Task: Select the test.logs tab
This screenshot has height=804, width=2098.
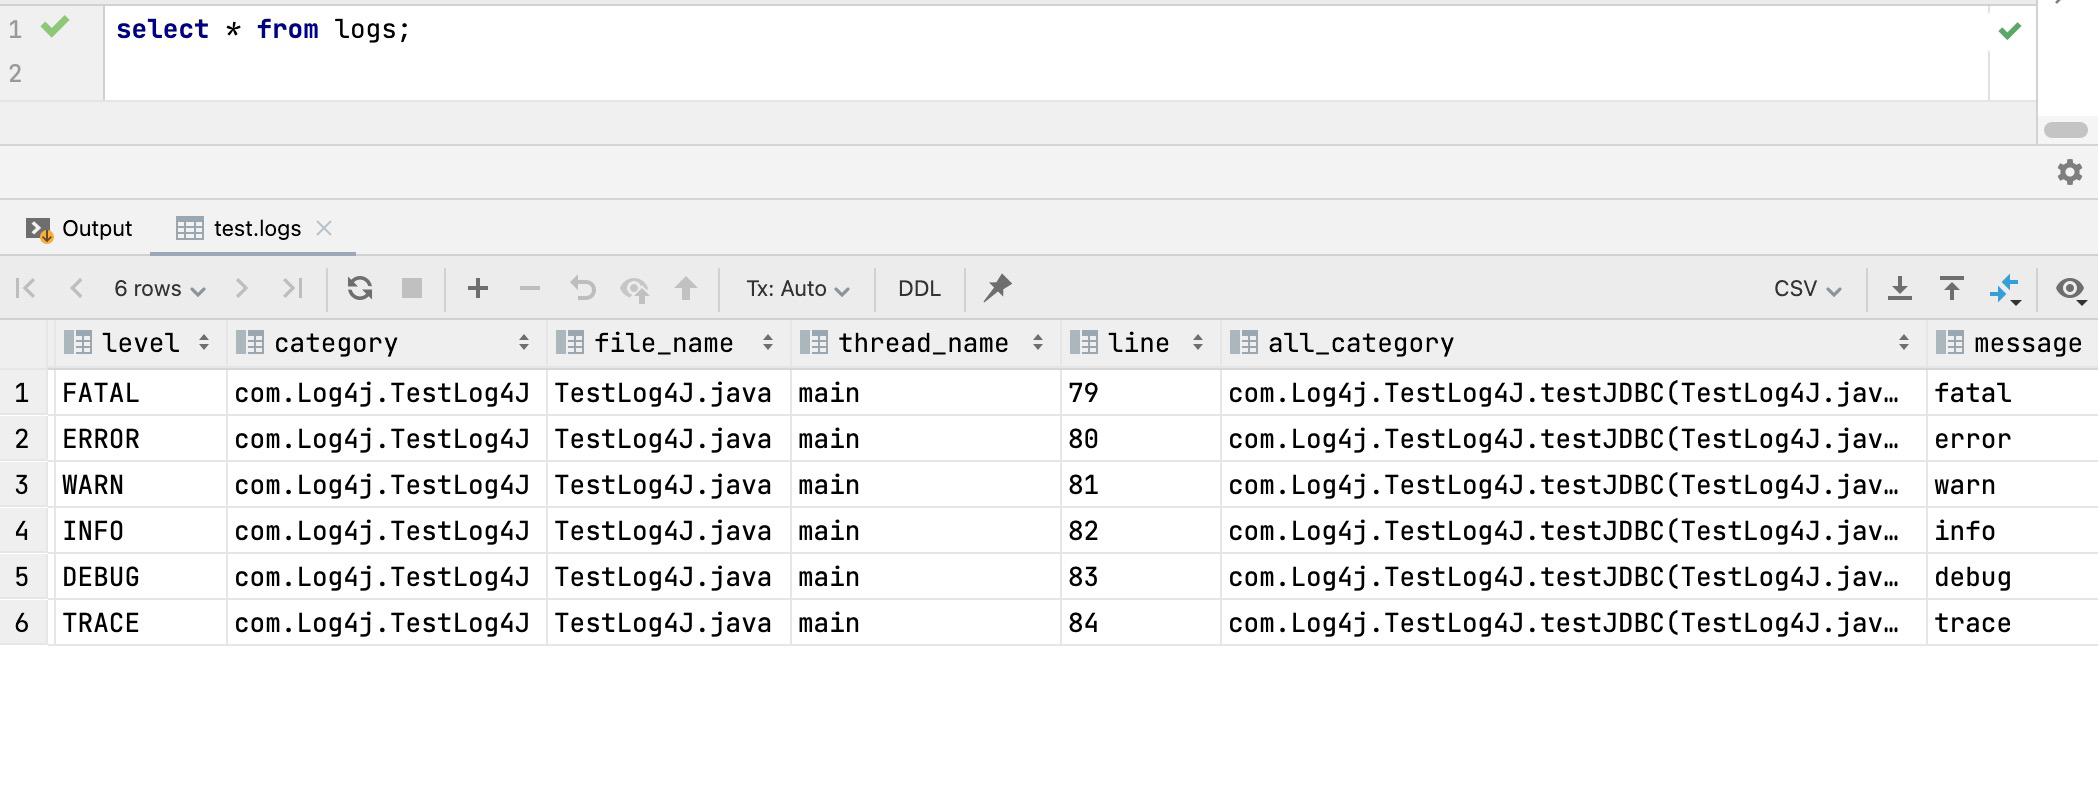Action: 255,229
